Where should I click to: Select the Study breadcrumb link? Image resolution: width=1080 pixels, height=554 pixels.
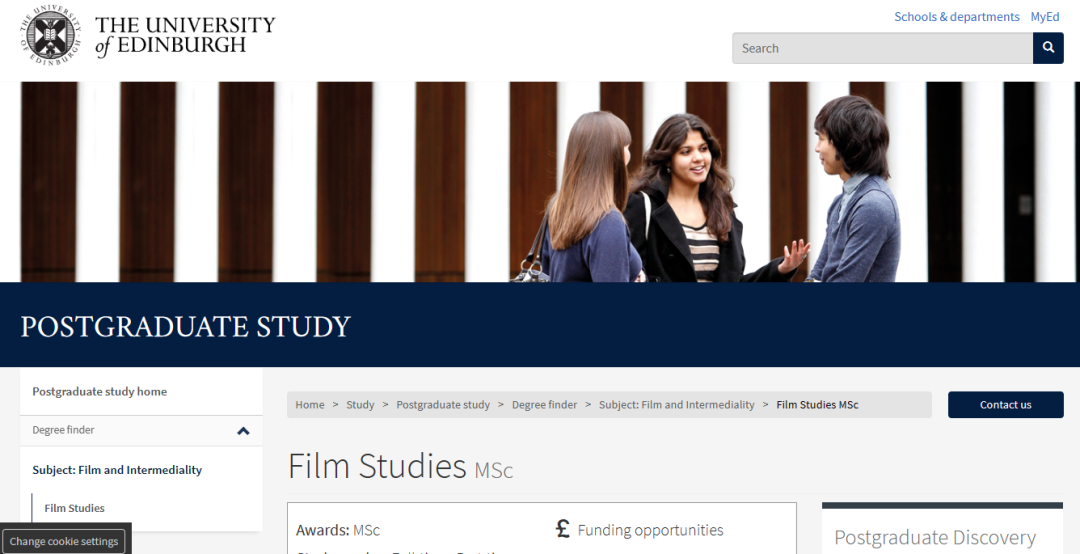point(360,404)
